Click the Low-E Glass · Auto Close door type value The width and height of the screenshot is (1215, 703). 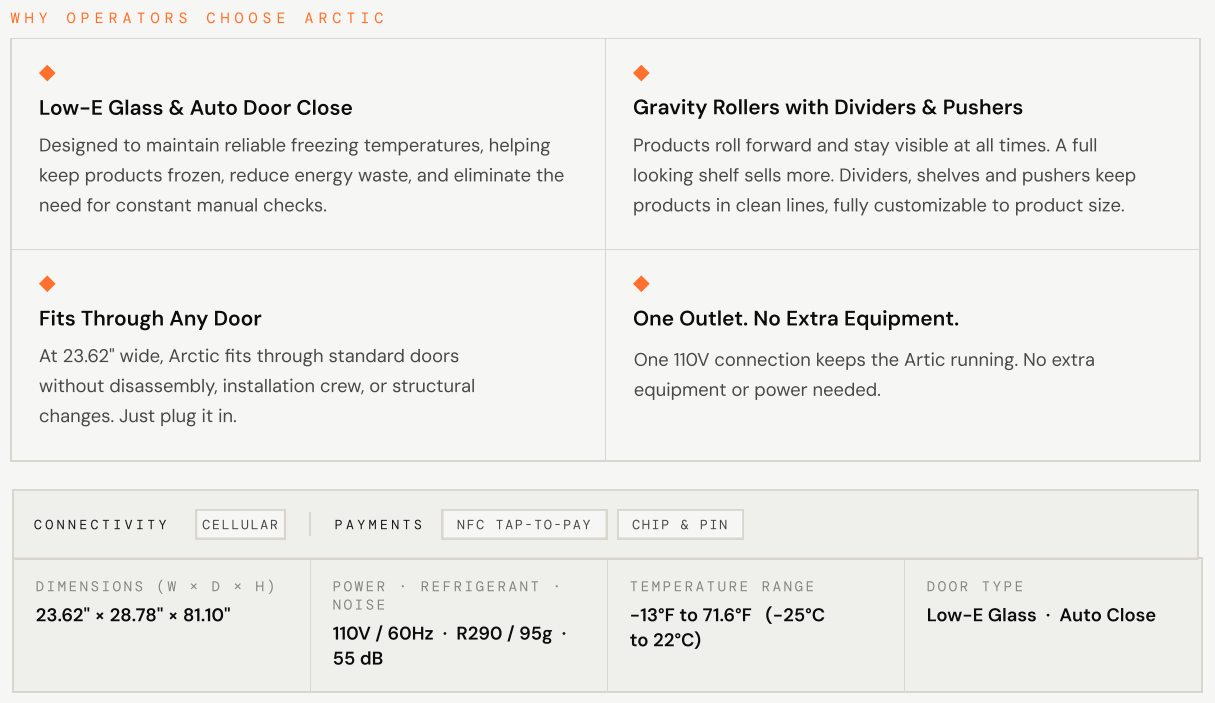1041,615
